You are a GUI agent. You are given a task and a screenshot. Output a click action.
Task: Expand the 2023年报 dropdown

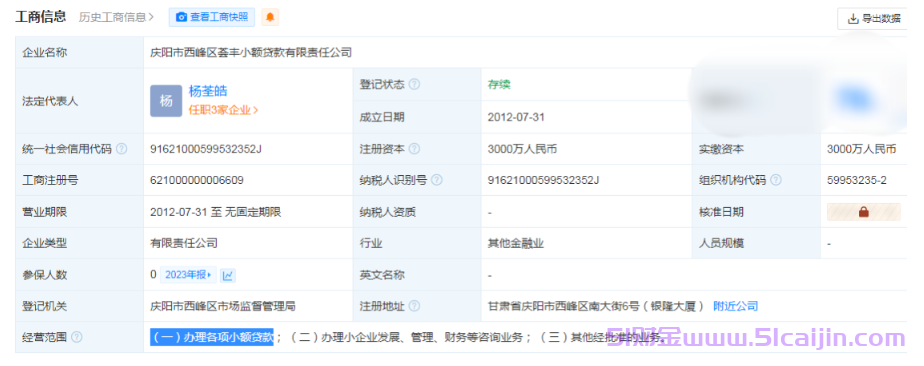click(x=189, y=275)
